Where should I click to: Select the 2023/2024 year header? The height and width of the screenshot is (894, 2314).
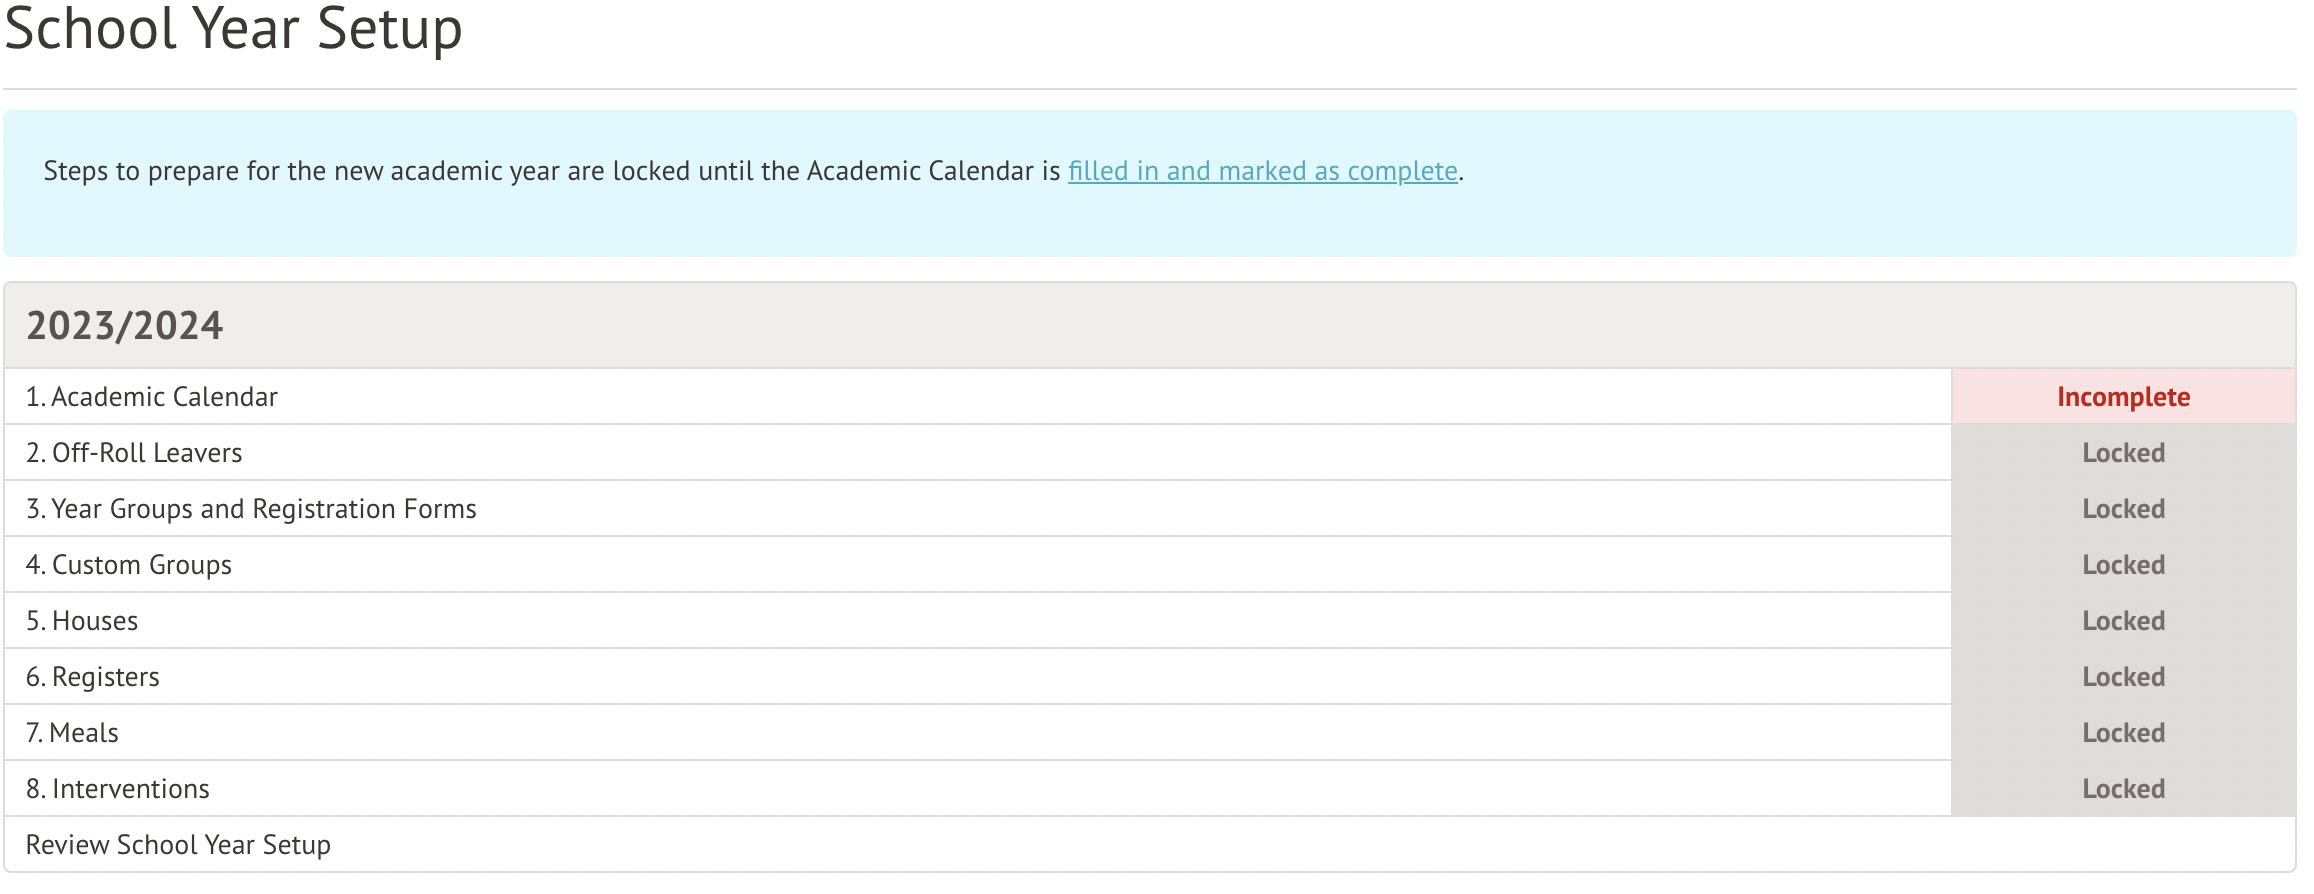click(x=124, y=325)
